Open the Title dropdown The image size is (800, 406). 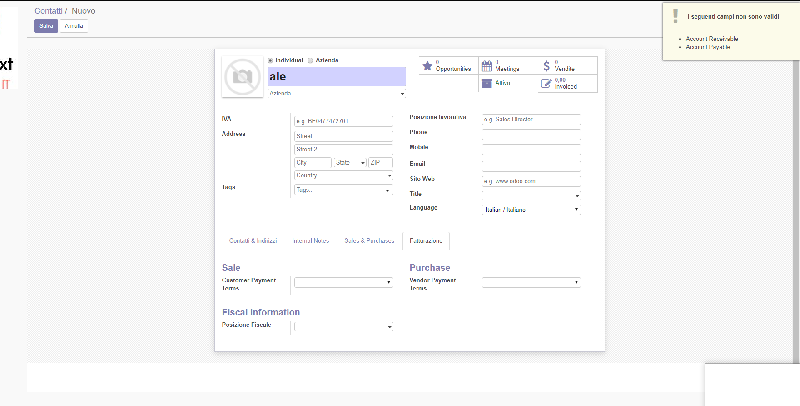tap(531, 195)
